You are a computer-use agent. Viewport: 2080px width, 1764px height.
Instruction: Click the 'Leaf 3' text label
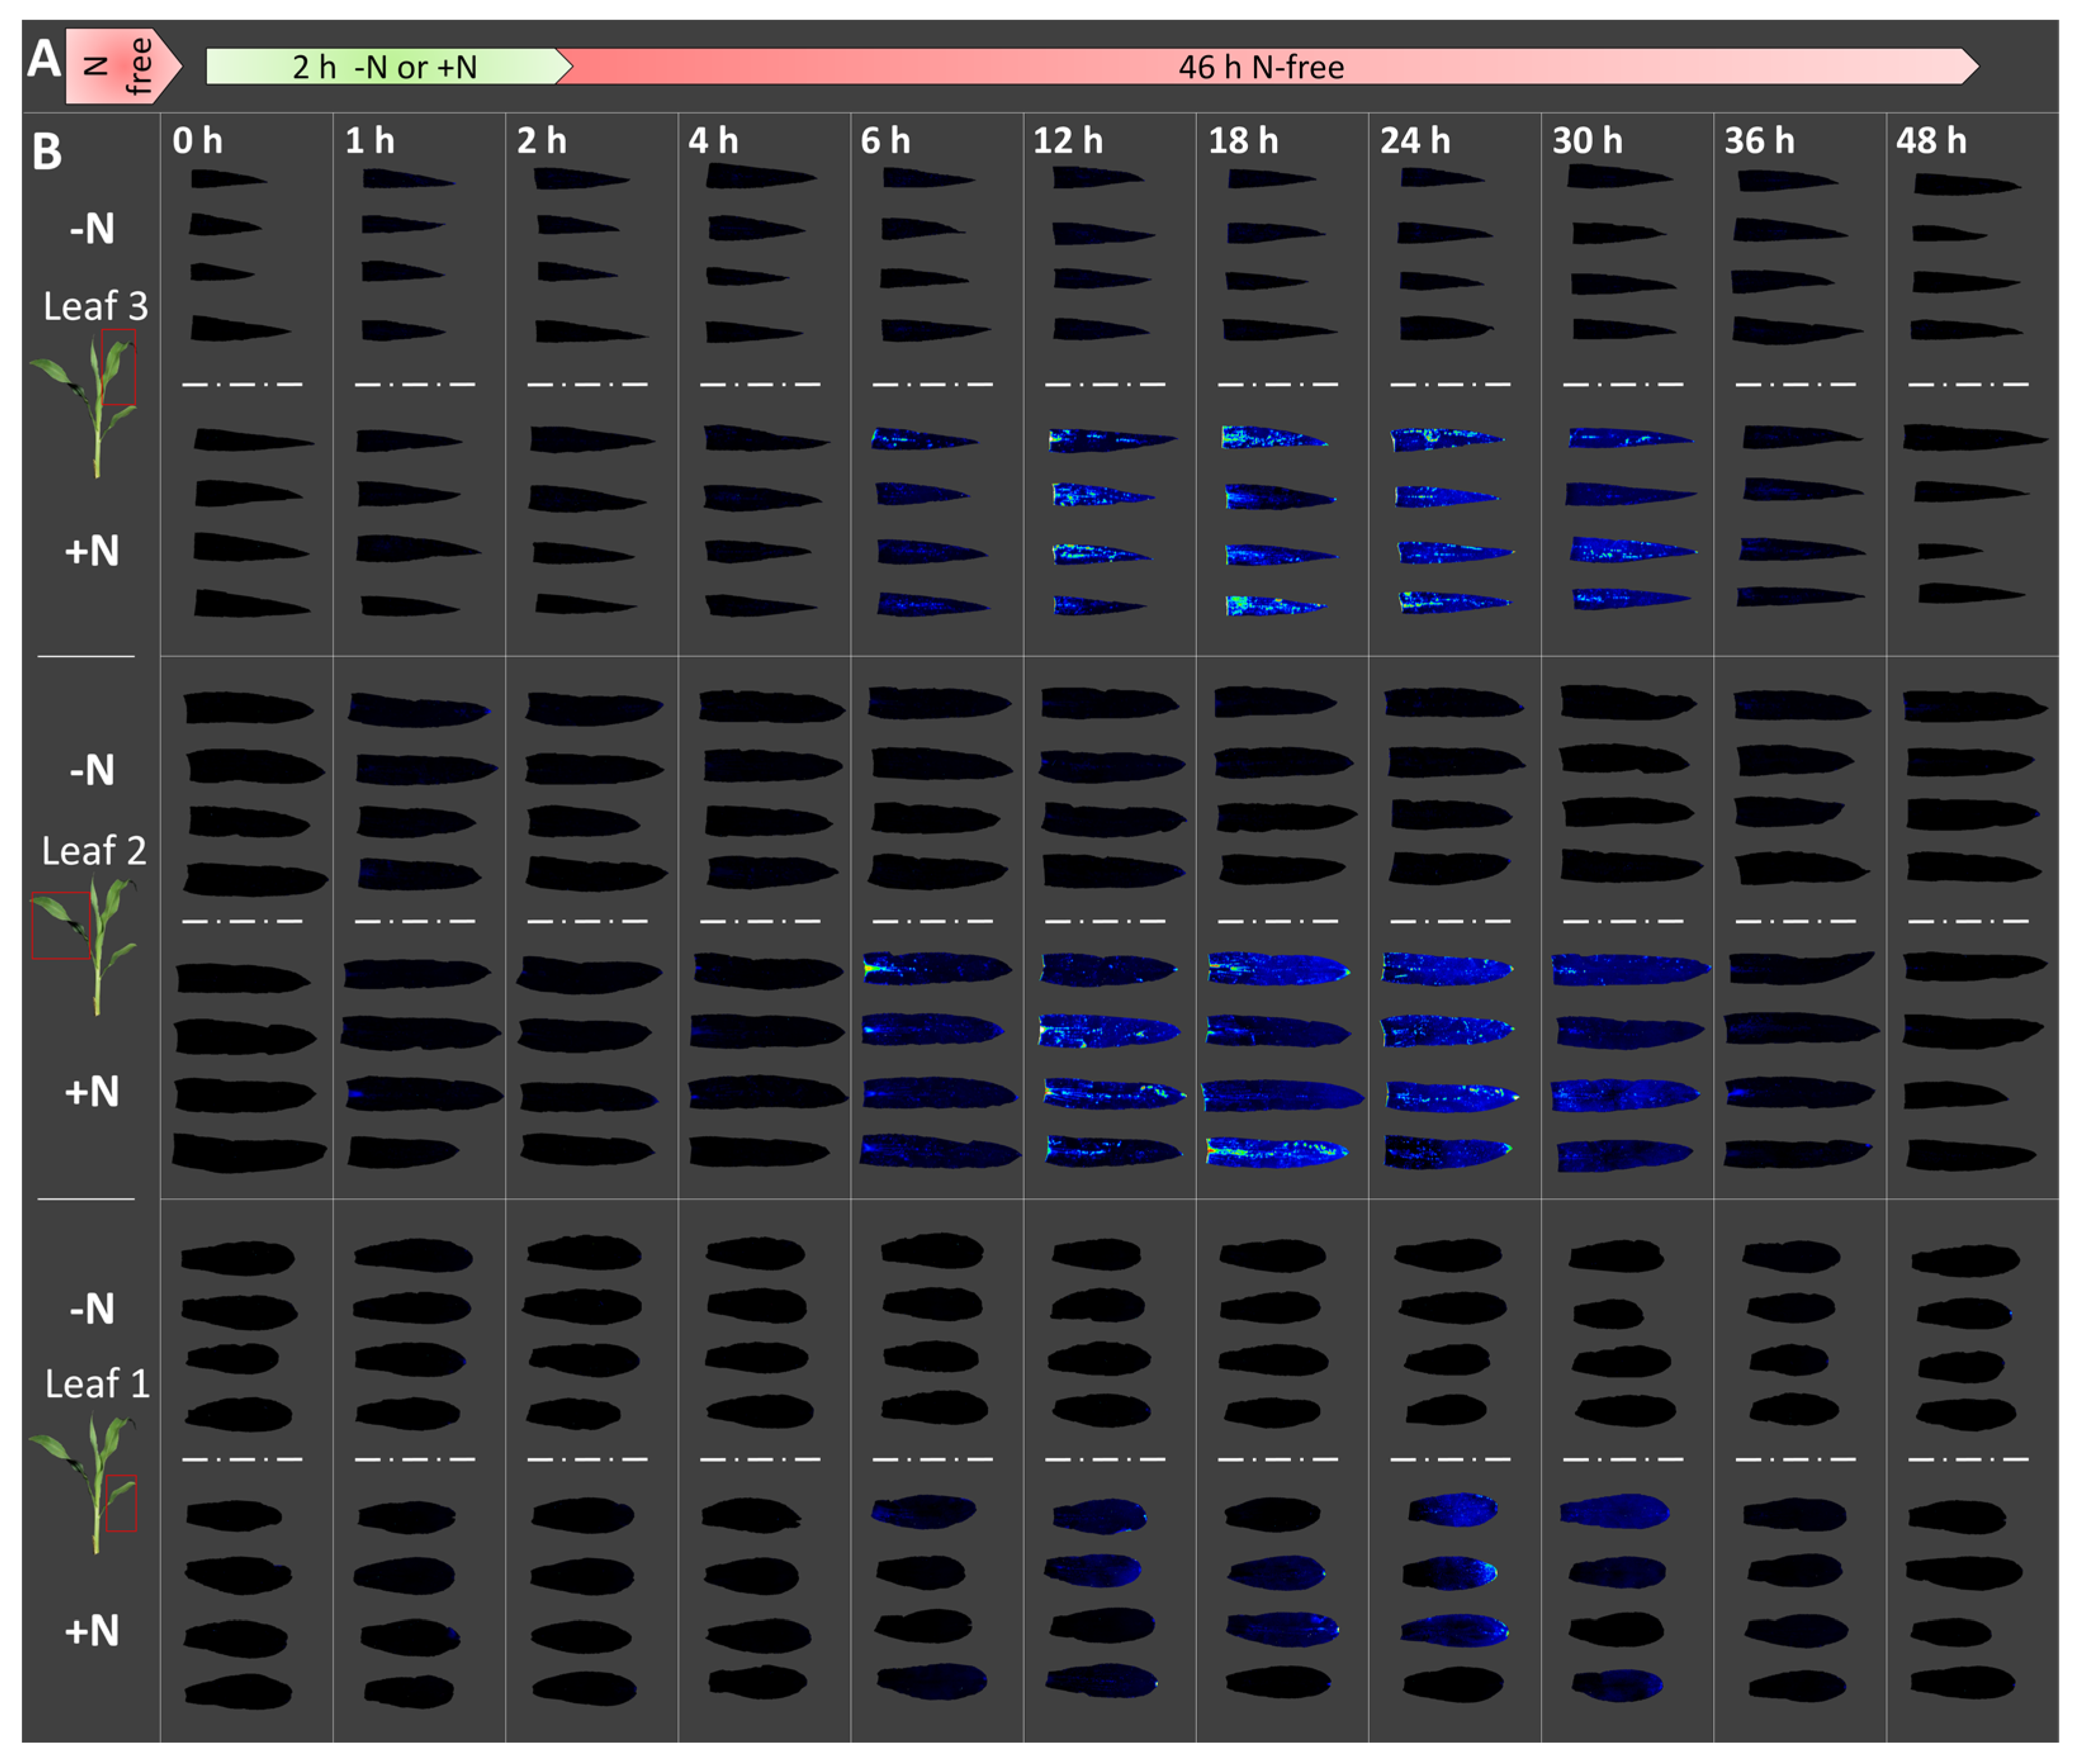click(95, 305)
